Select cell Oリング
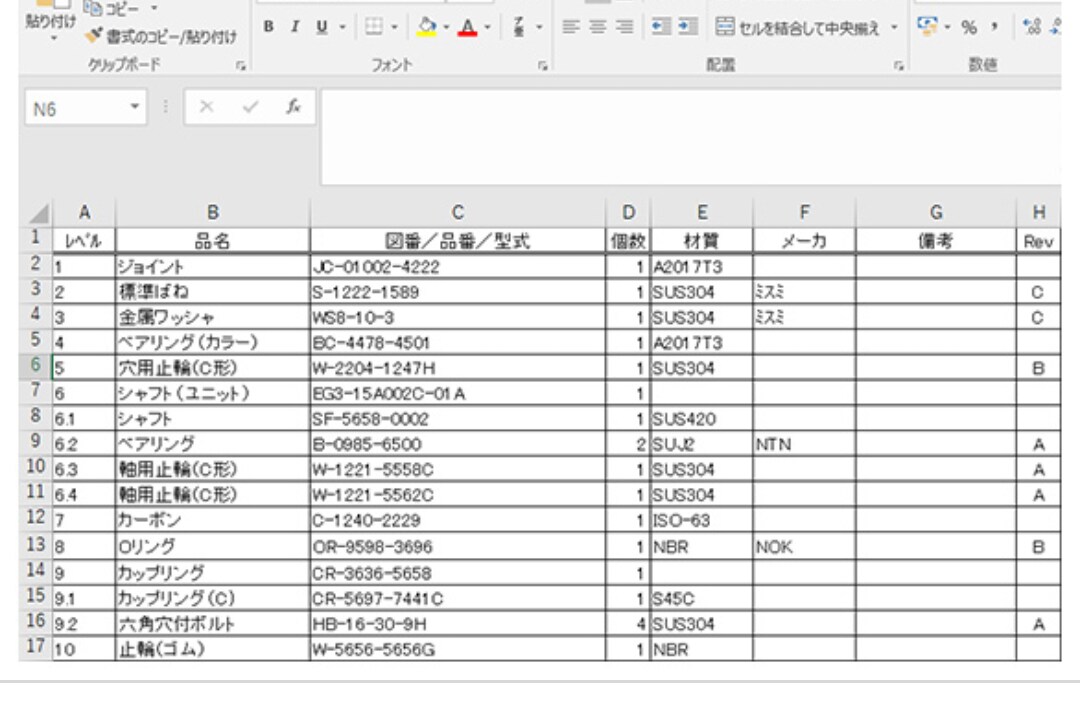This screenshot has height=701, width=1080. (x=212, y=546)
